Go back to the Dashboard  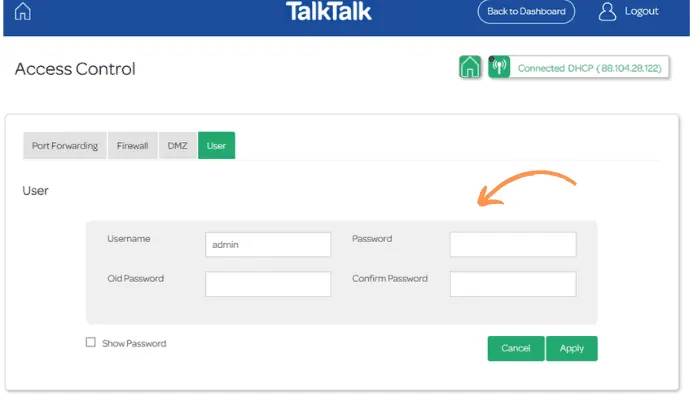click(x=526, y=12)
